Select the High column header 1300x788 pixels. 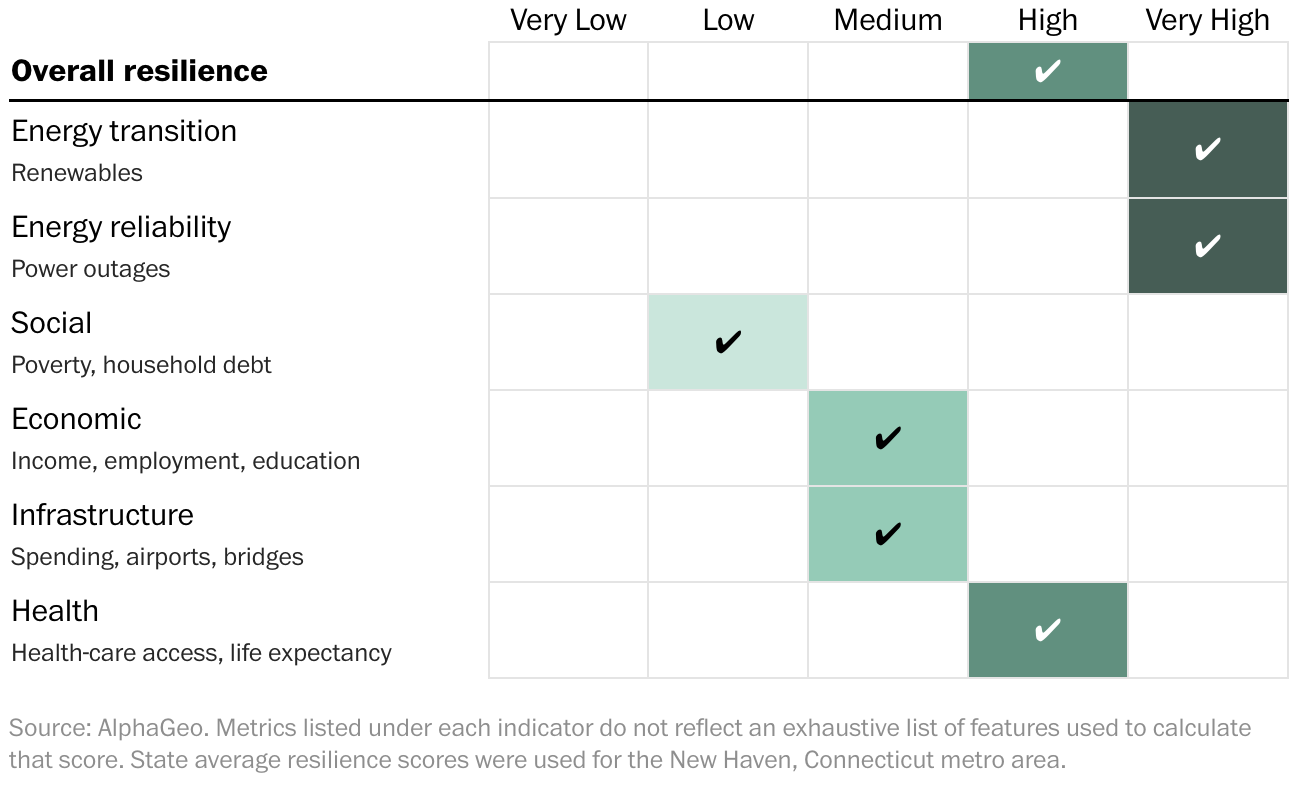pyautogui.click(x=1047, y=20)
